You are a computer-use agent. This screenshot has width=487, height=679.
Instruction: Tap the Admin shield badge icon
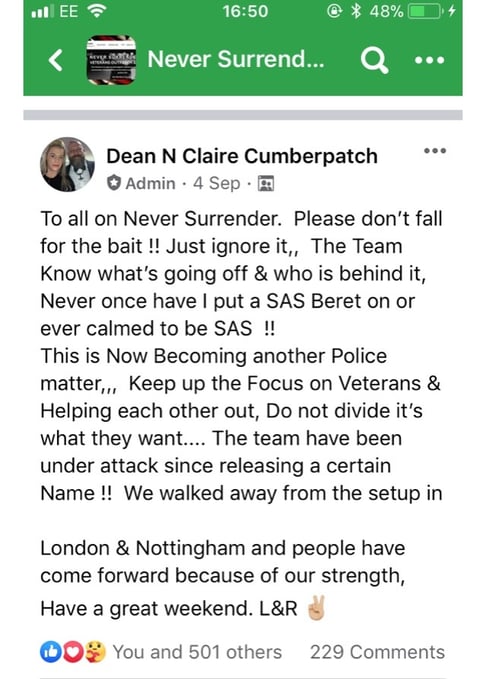tap(113, 183)
